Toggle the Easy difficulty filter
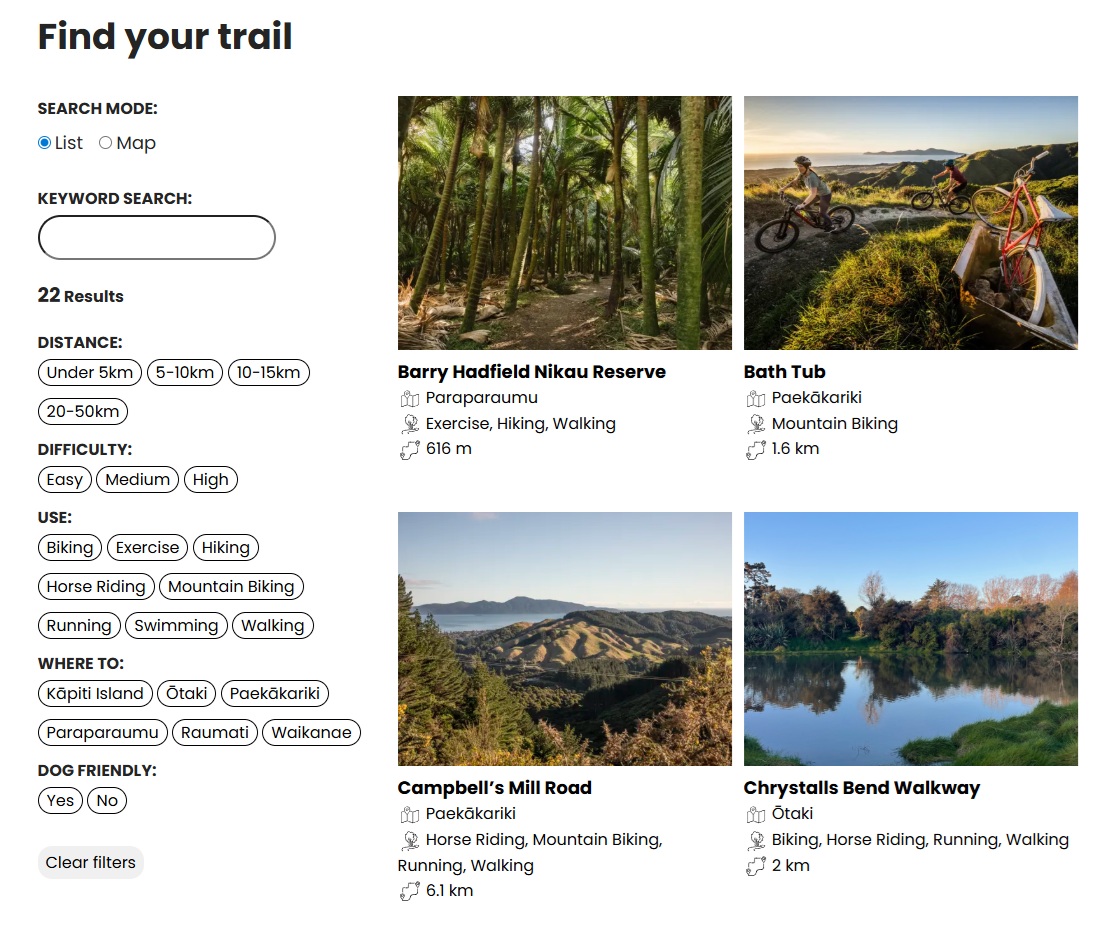The image size is (1117, 925). (x=64, y=479)
